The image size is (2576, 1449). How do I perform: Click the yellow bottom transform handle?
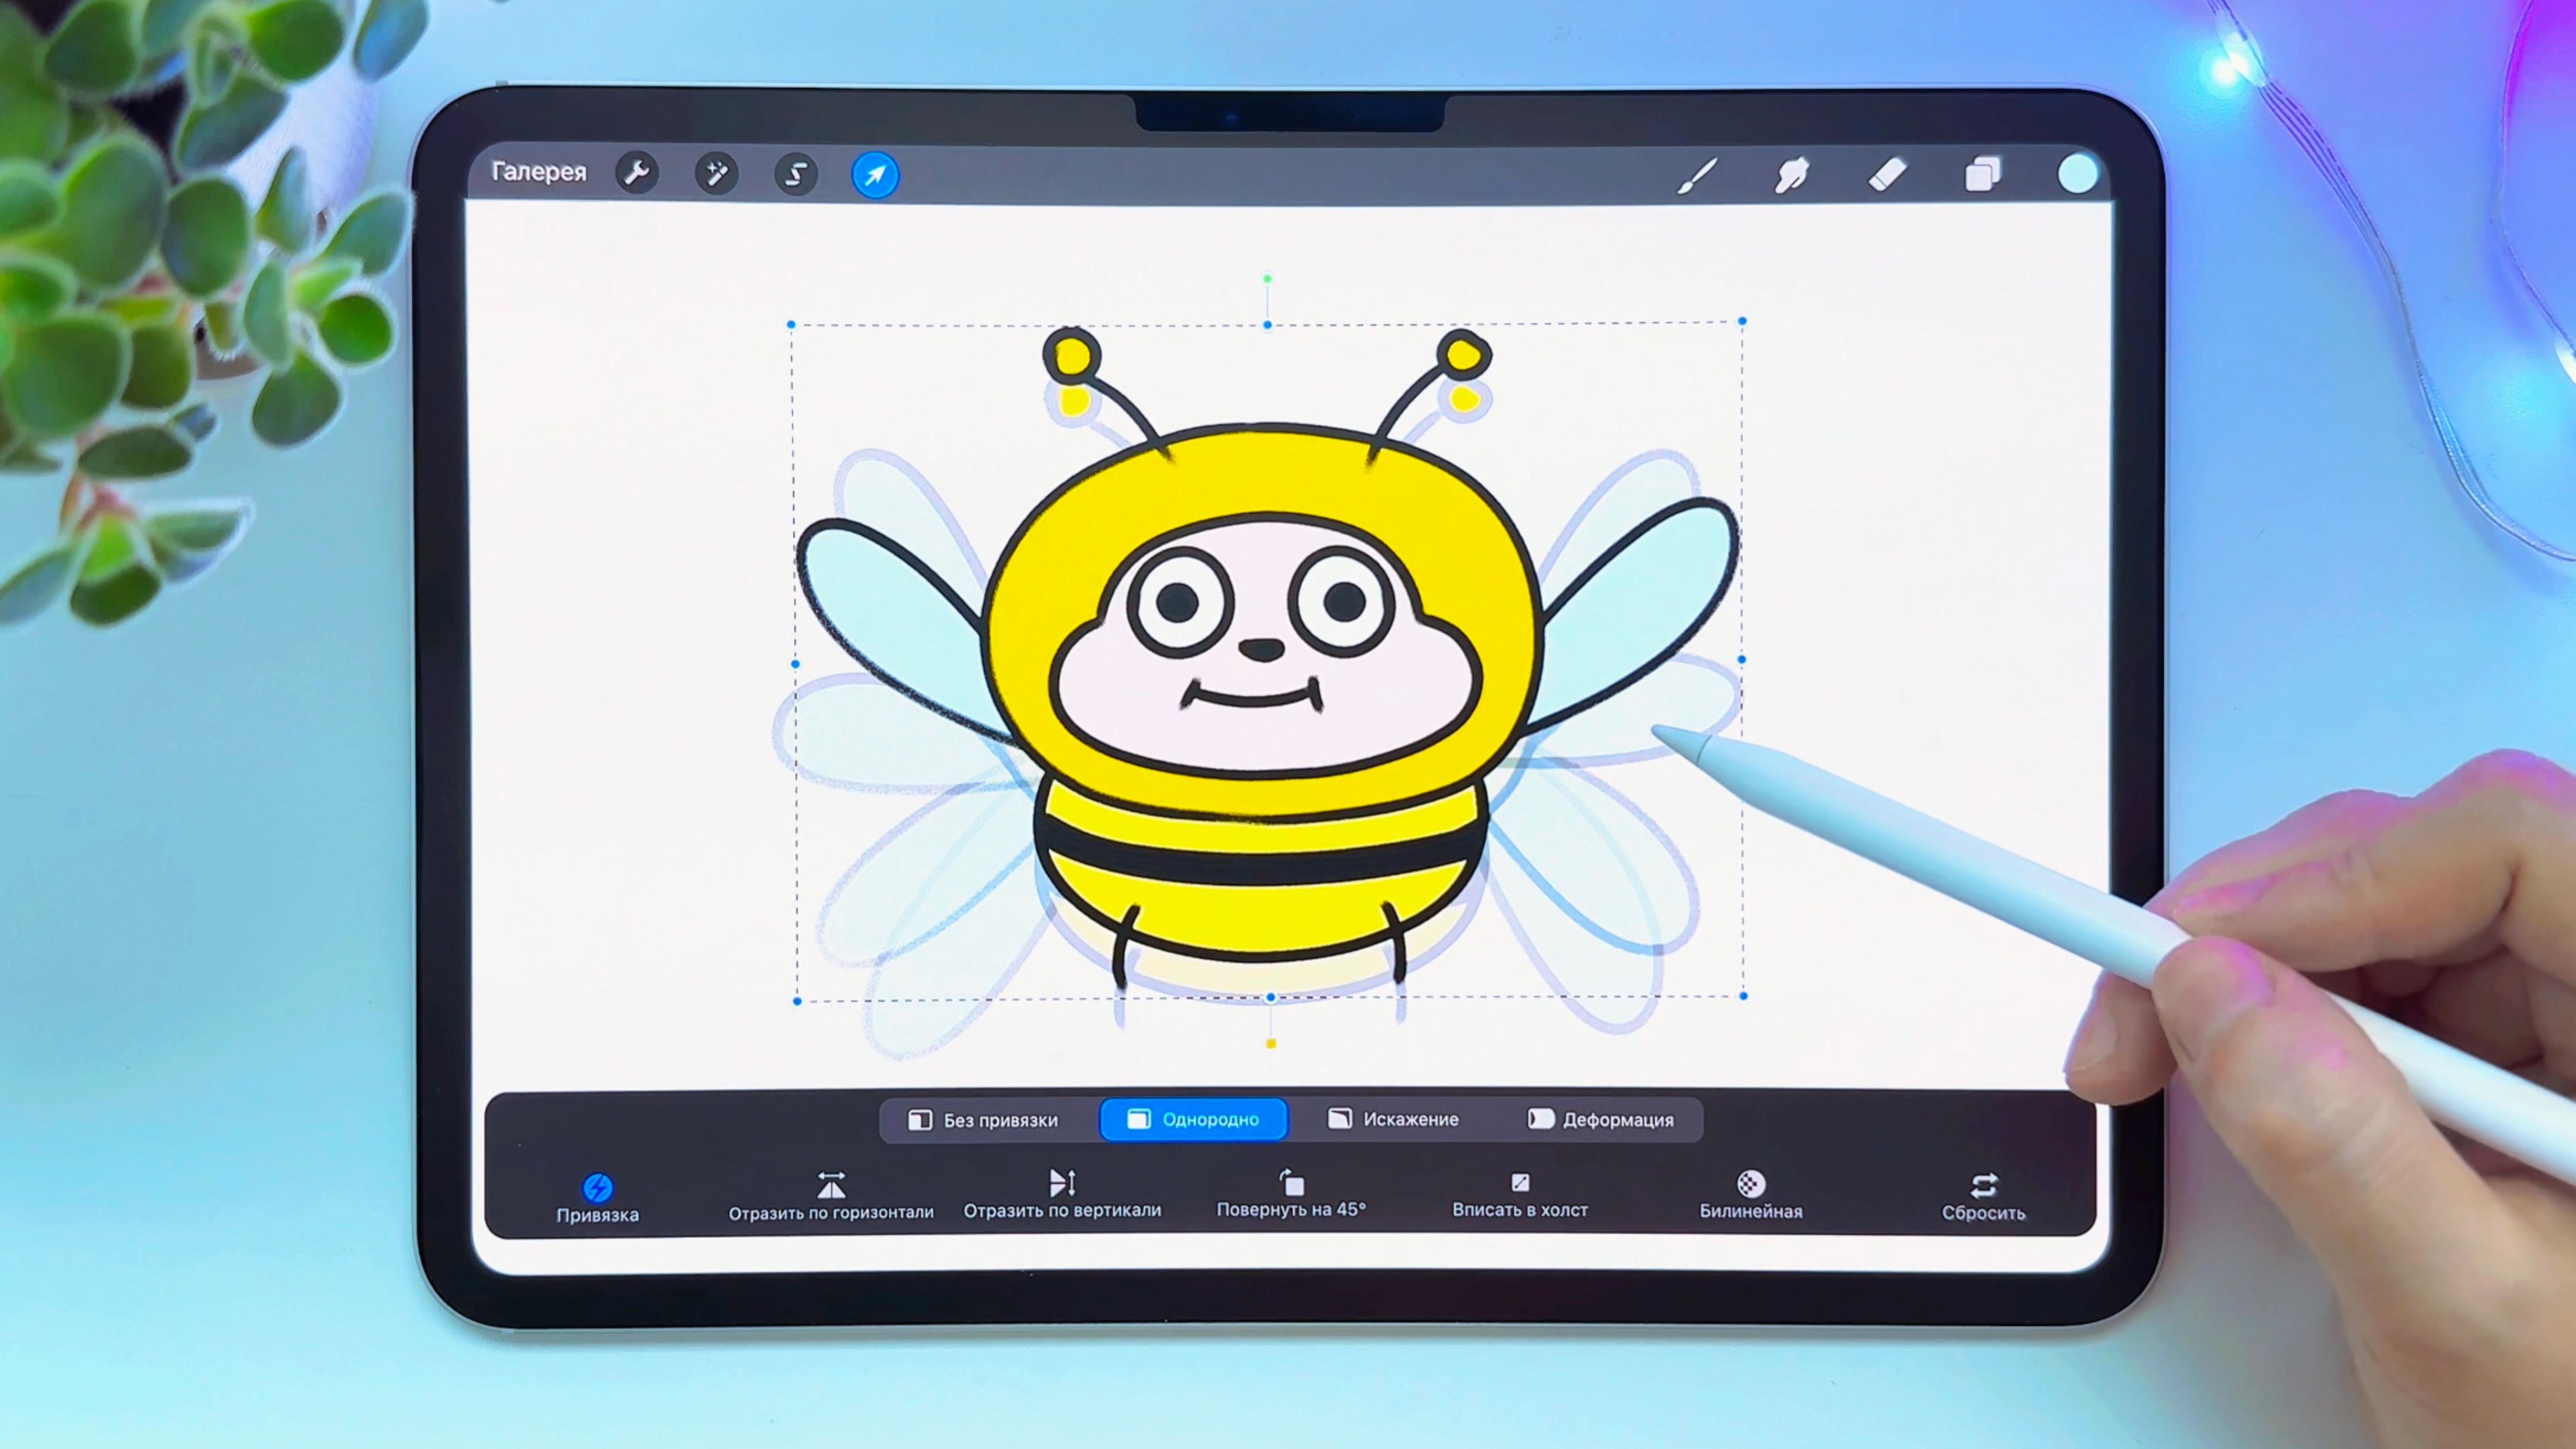point(1271,1044)
